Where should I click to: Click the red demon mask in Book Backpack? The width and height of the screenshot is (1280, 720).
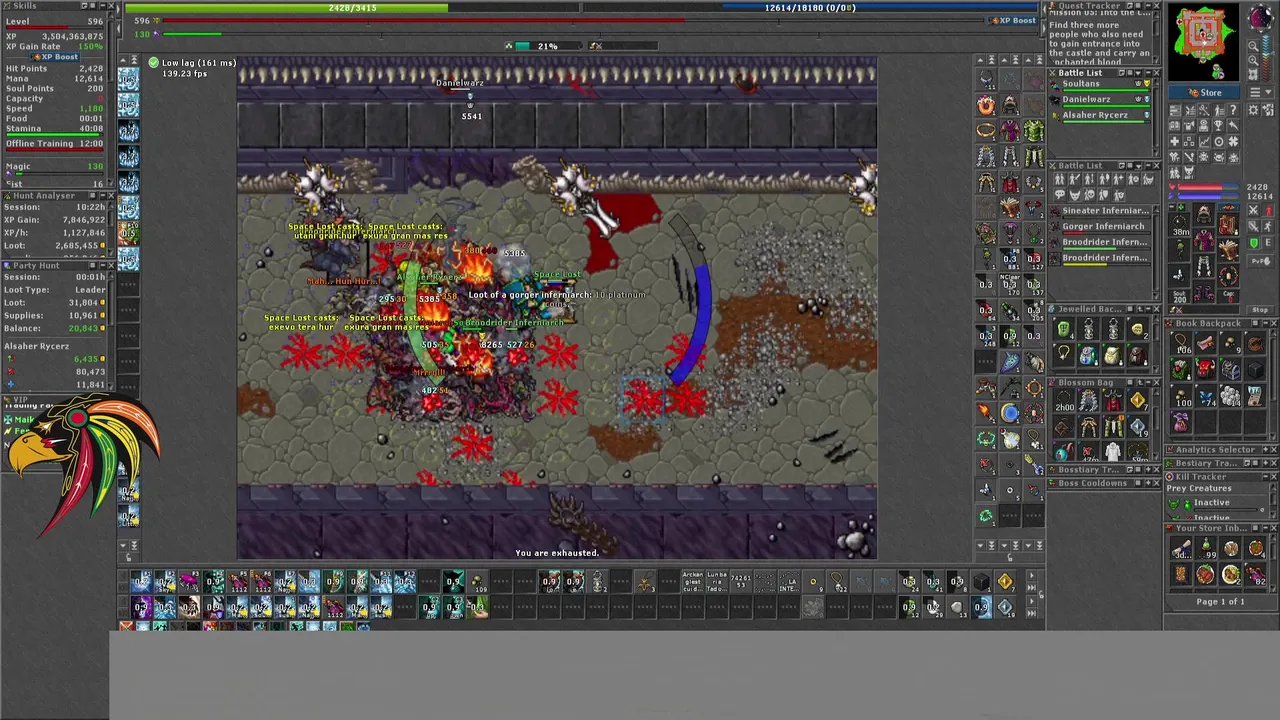point(1205,368)
